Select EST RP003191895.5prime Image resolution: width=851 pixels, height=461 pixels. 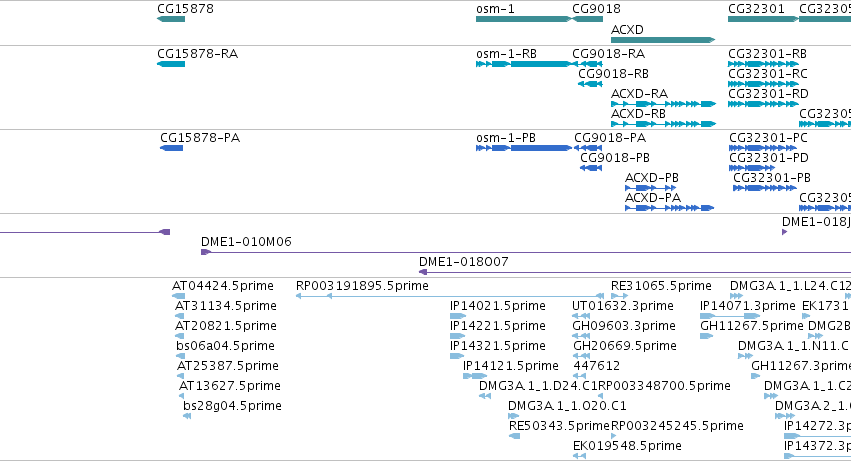[x=450, y=296]
